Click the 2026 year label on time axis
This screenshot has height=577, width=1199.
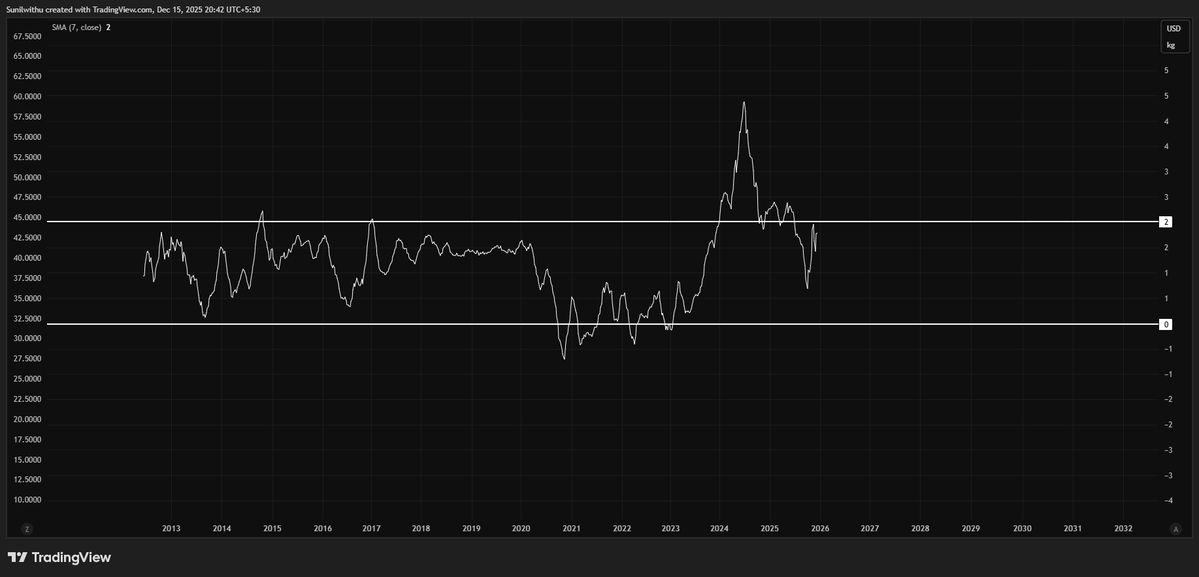[x=820, y=528]
